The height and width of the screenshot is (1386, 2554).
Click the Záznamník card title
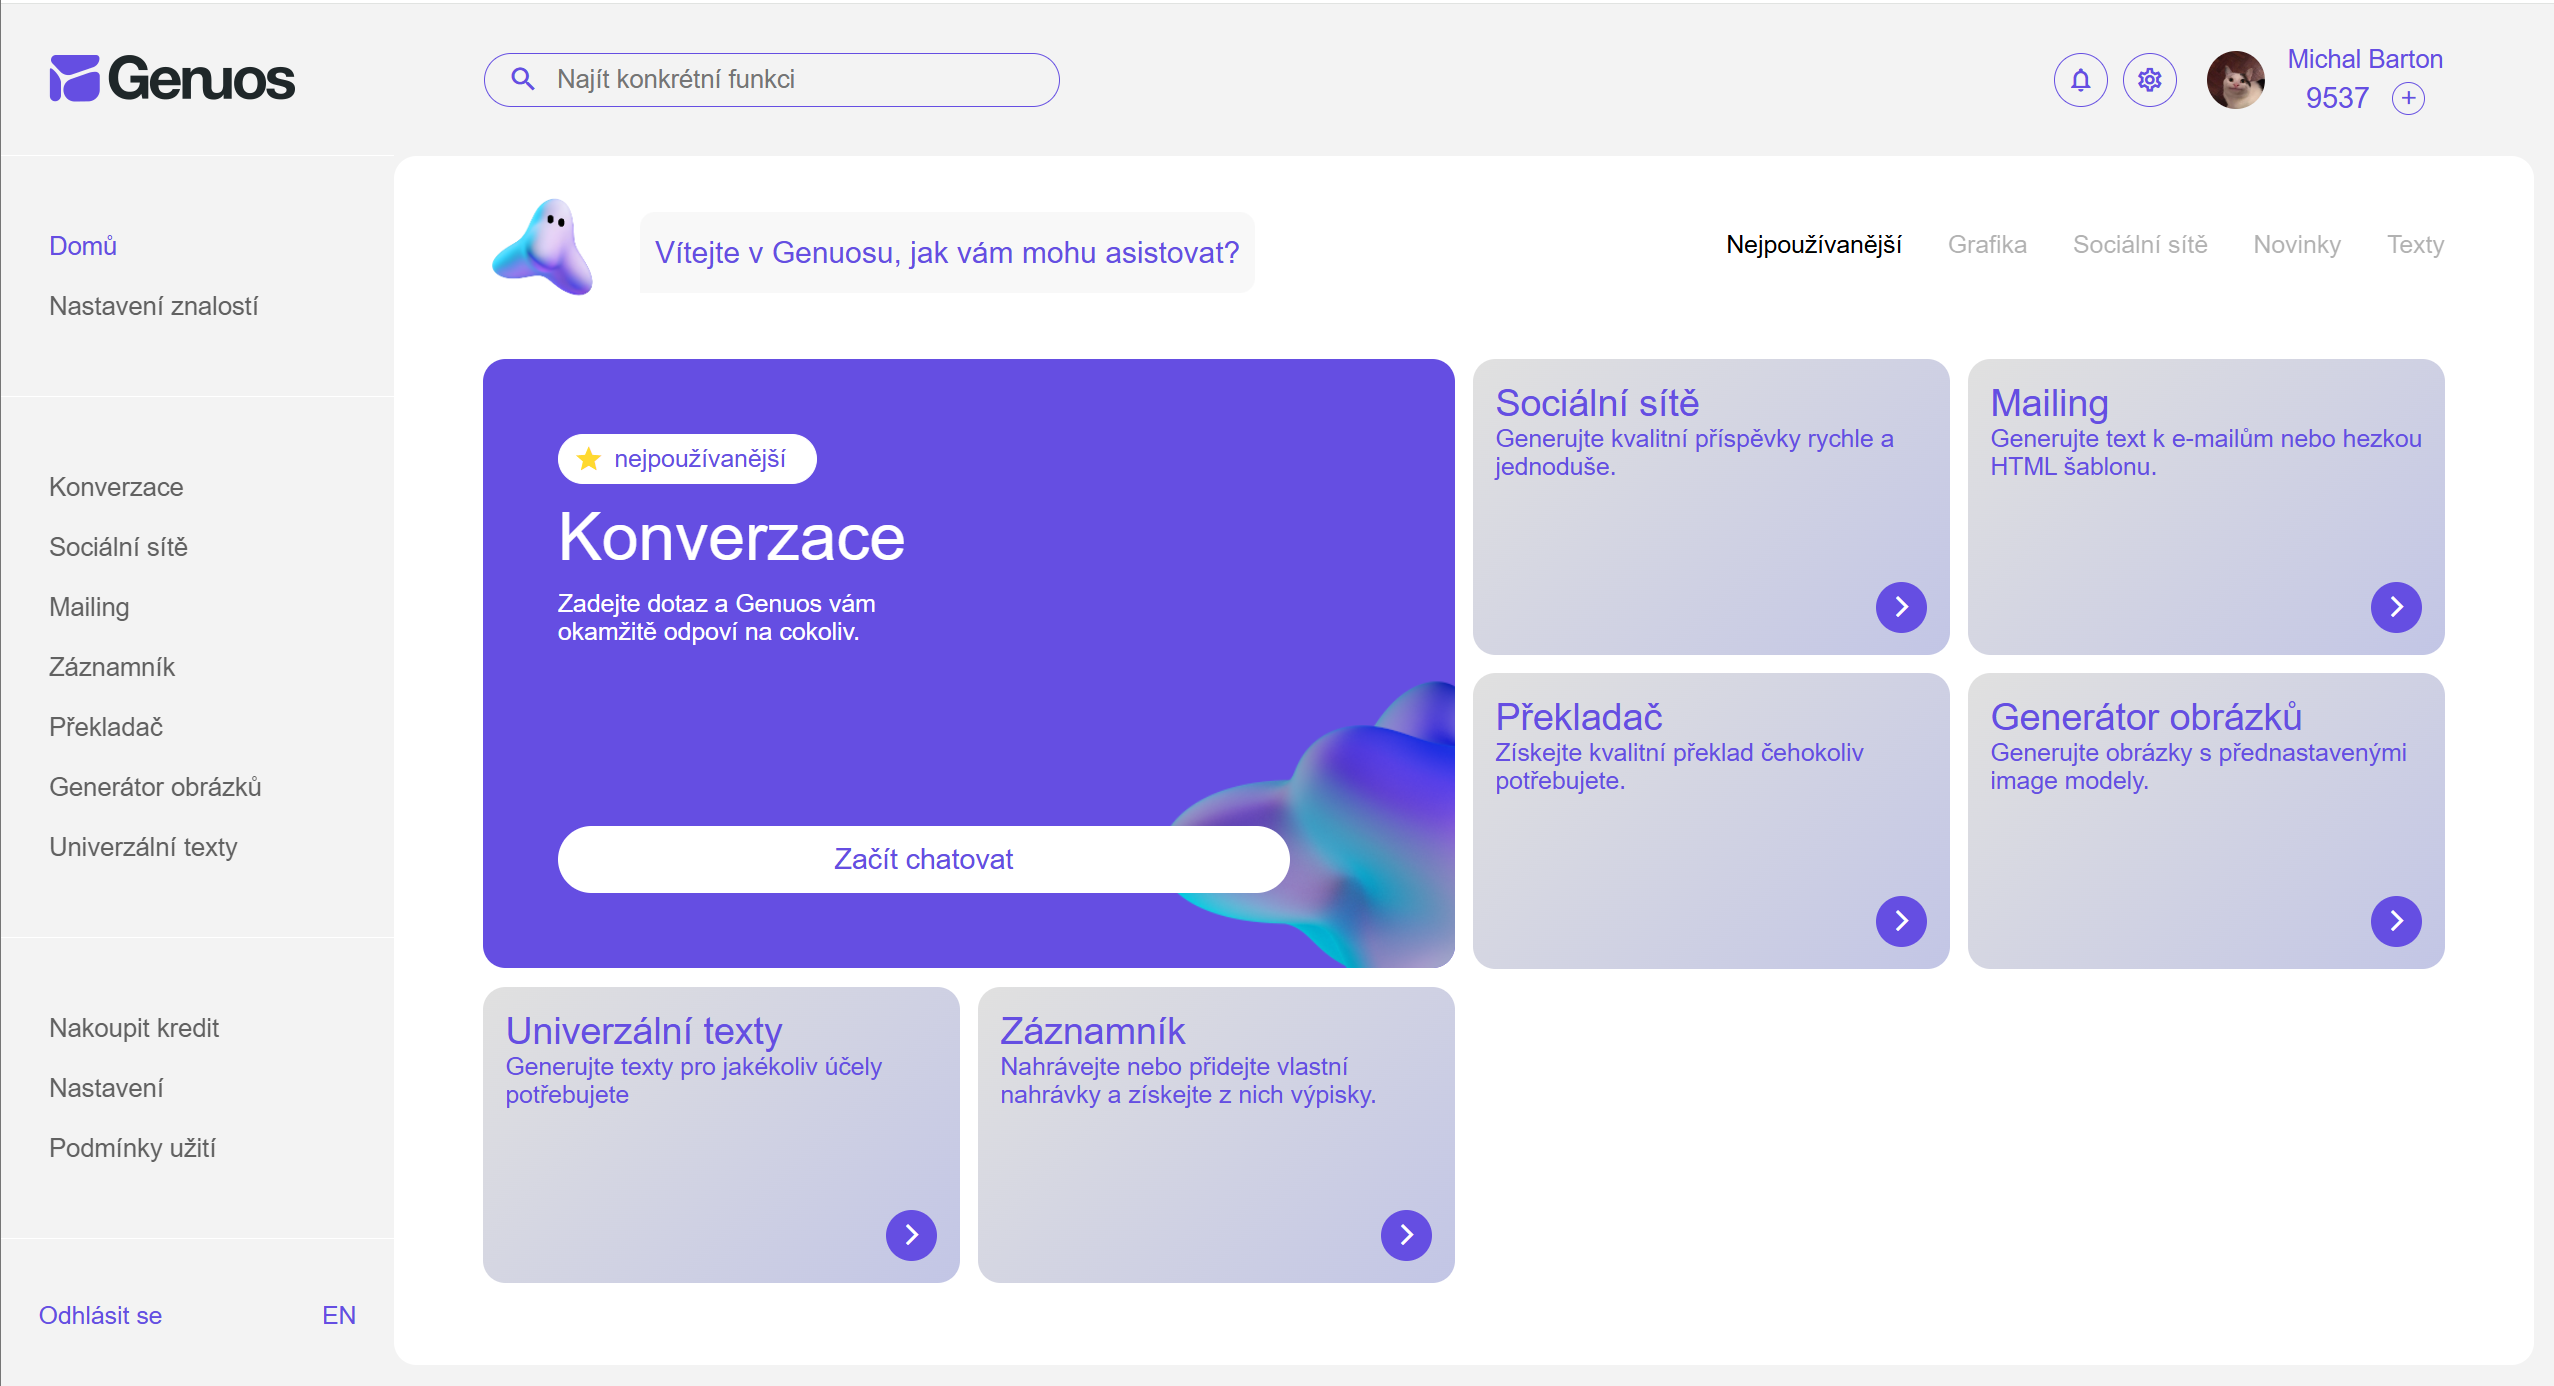1092,1031
